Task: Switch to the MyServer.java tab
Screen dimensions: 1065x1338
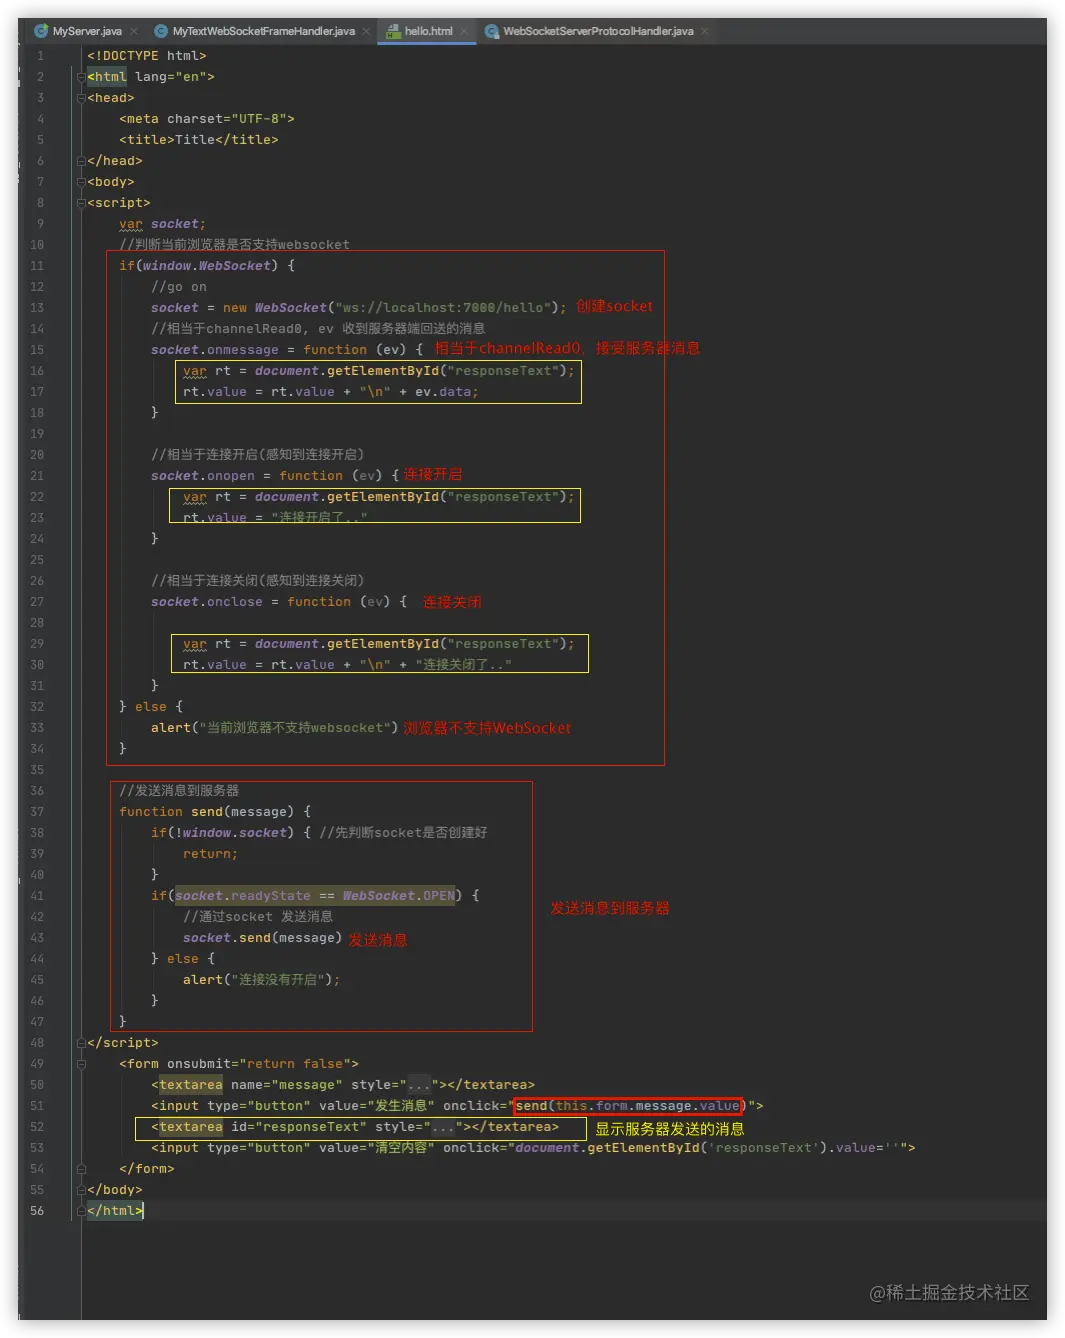Action: (x=87, y=31)
